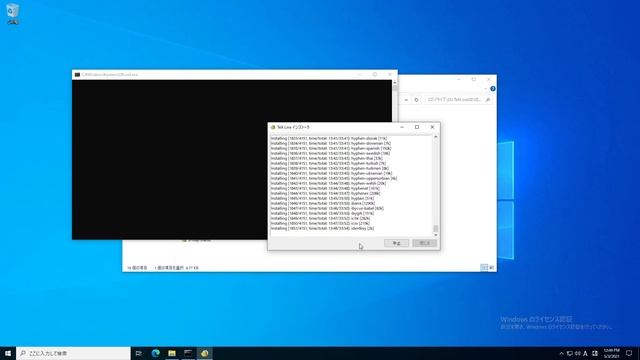
Task: Maximize the TeX Live installer window
Action: pyautogui.click(x=417, y=127)
